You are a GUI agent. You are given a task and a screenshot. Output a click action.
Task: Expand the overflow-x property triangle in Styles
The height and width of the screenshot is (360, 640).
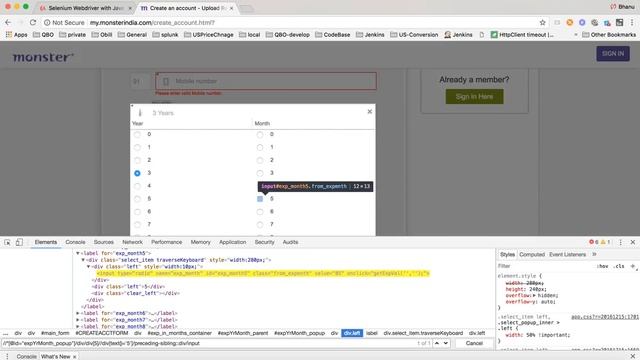[x=534, y=295]
